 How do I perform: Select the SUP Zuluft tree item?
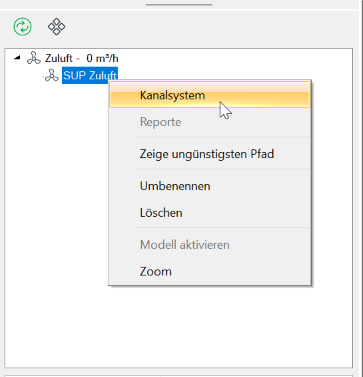pyautogui.click(x=90, y=75)
